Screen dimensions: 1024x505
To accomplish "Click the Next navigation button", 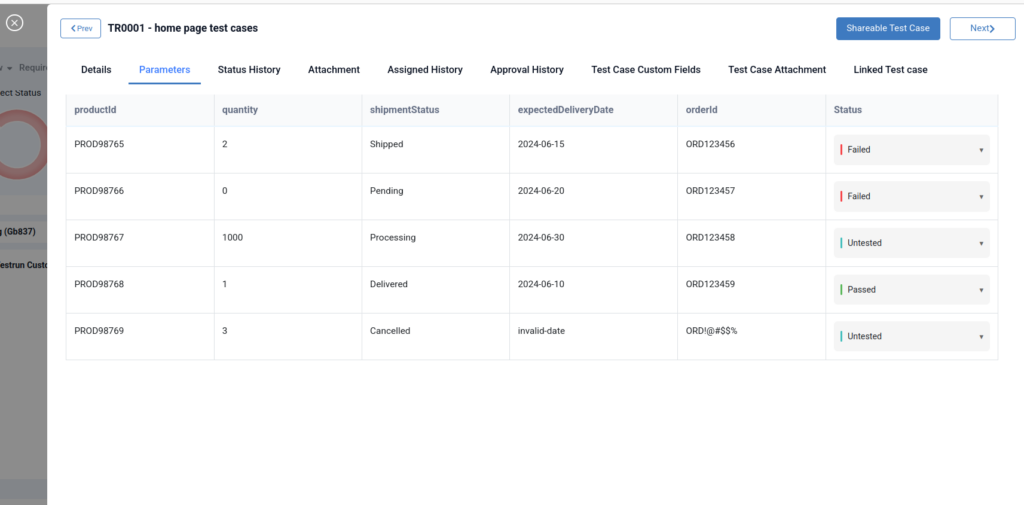I will pyautogui.click(x=982, y=28).
